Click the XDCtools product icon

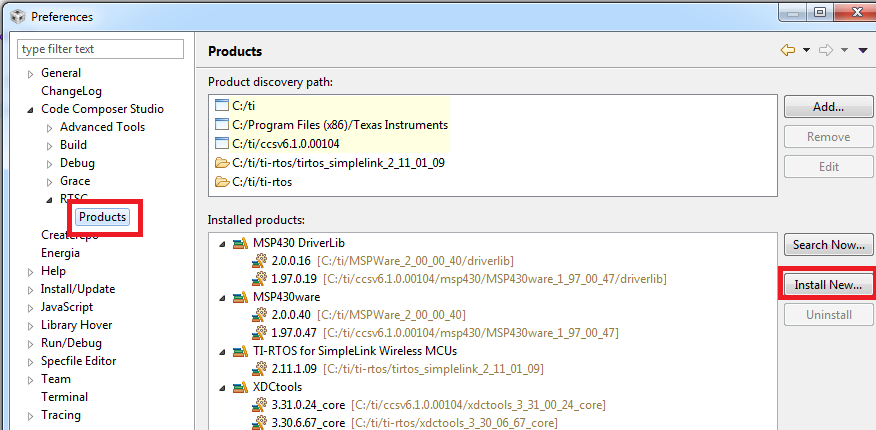pos(240,387)
